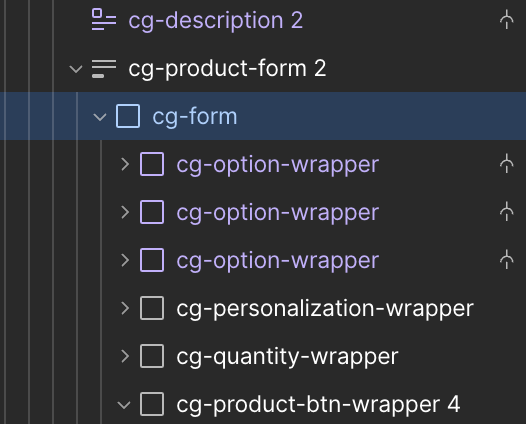Click the cg-quantity-wrapper div icon
Image resolution: width=526 pixels, height=424 pixels.
152,356
